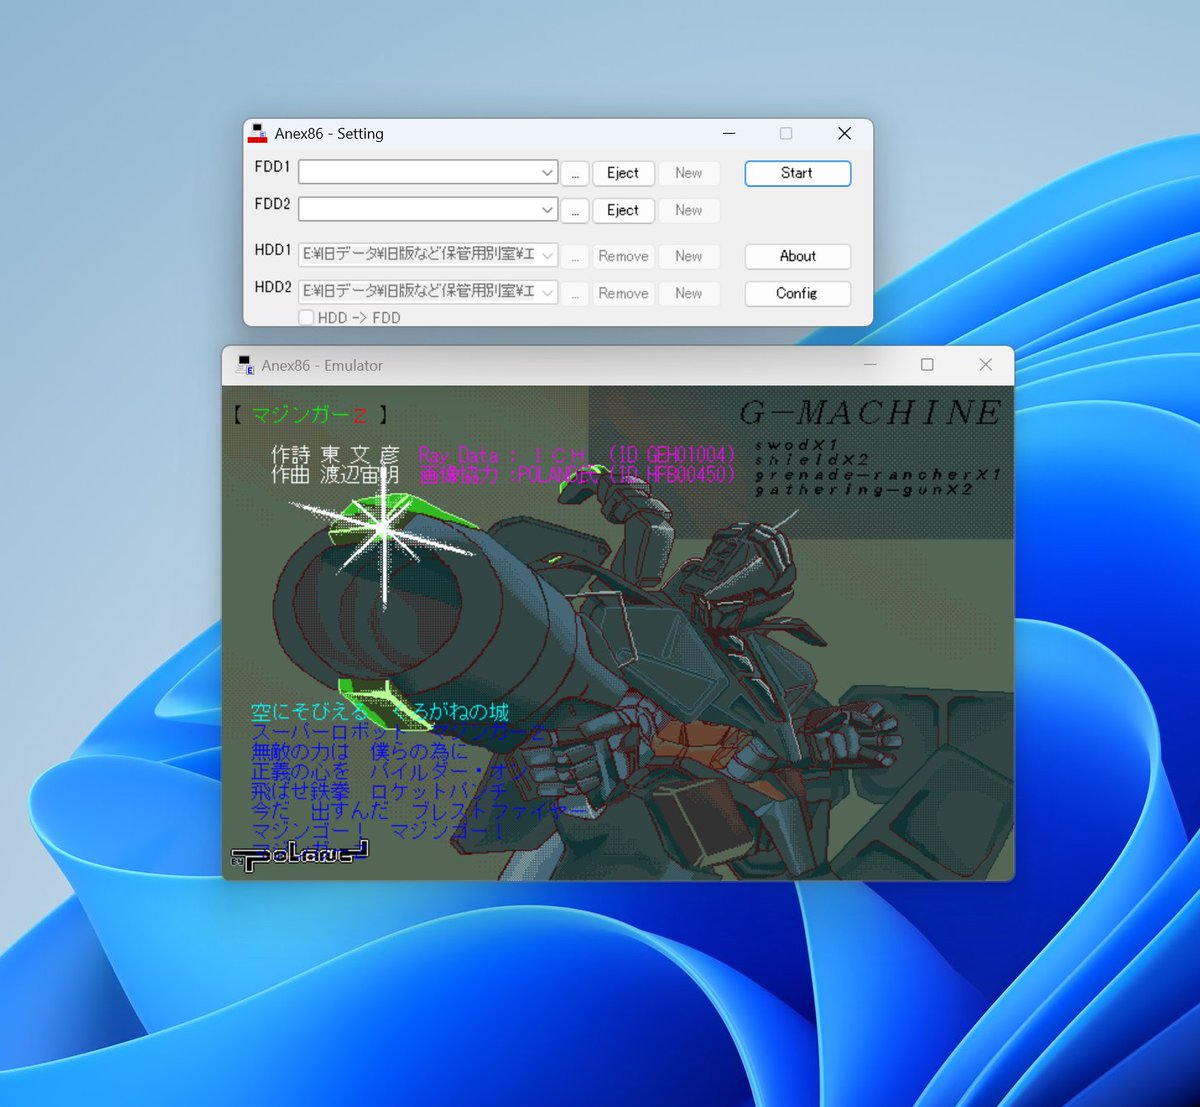
Task: Click the ... browse button for HDD1
Action: pyautogui.click(x=575, y=257)
